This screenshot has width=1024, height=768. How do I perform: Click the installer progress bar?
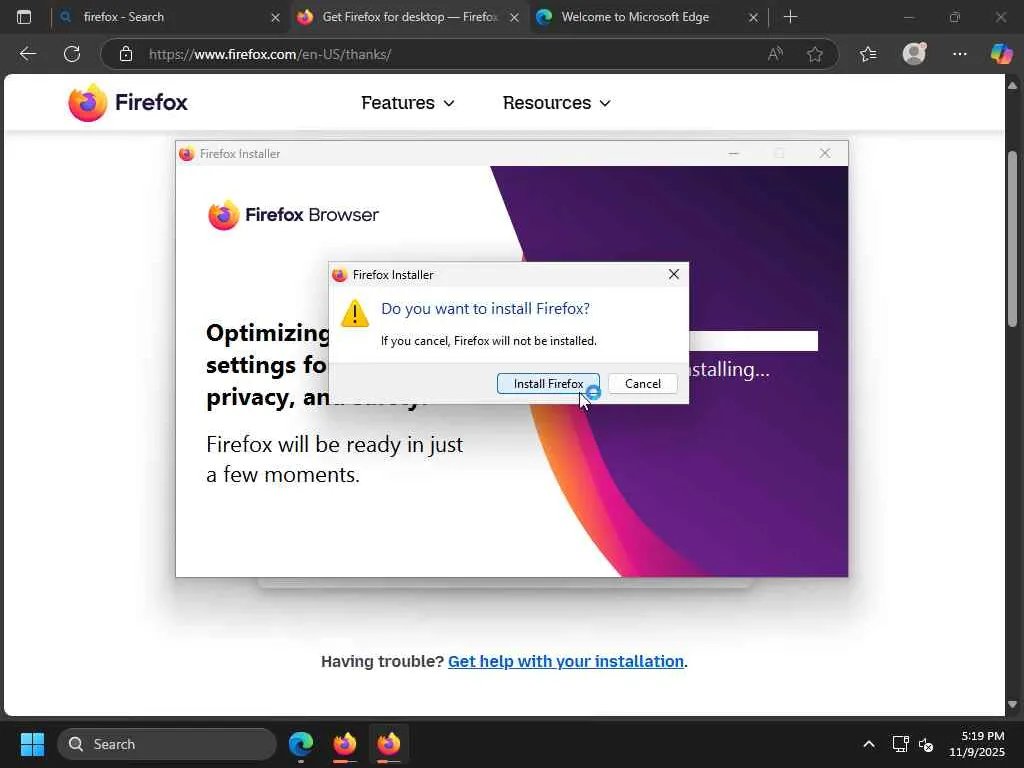(753, 341)
